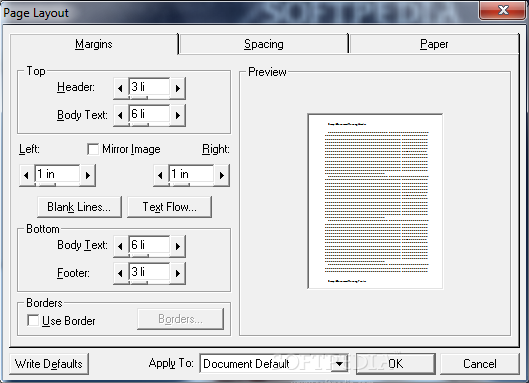Check the Use Border option
529x383 pixels.
33,320
